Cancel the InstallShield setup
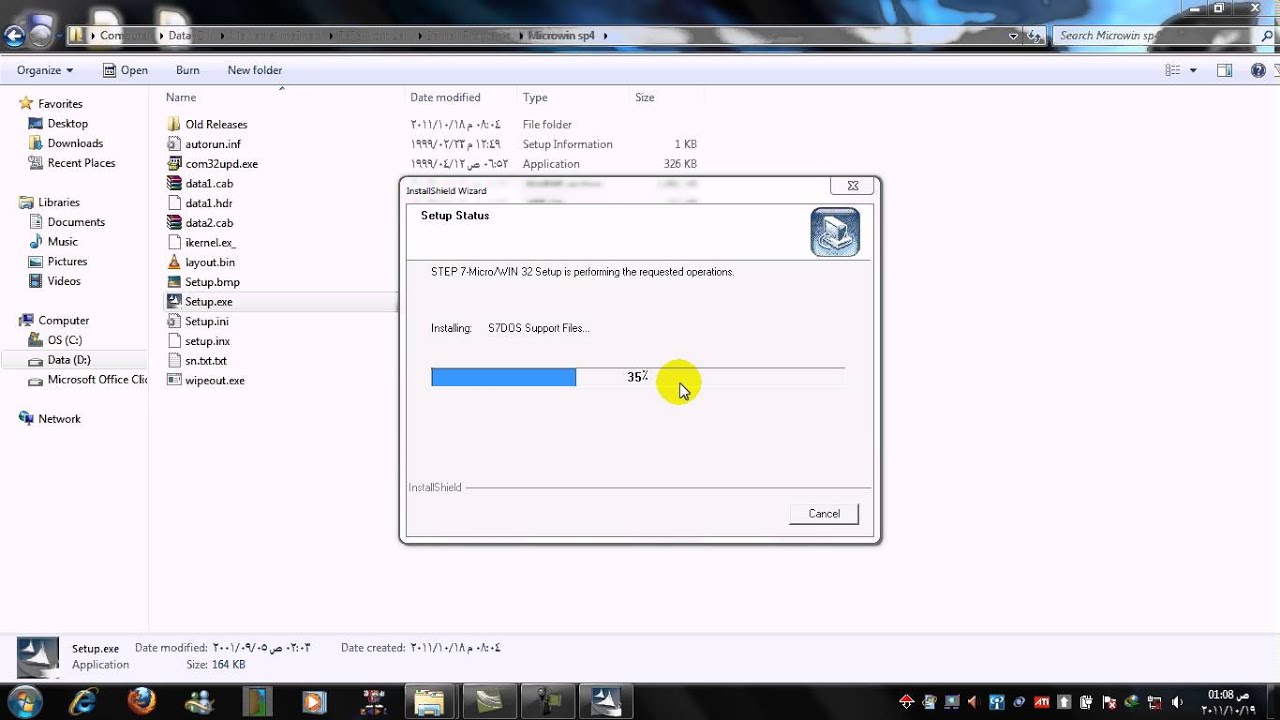 click(x=824, y=513)
